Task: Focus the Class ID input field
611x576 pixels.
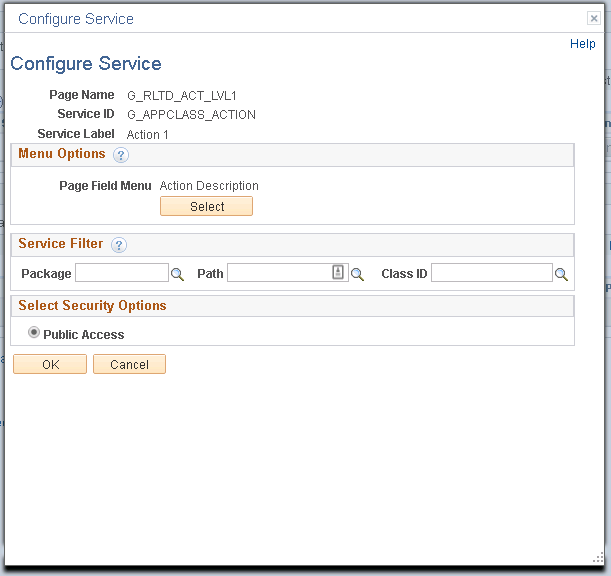Action: 491,274
